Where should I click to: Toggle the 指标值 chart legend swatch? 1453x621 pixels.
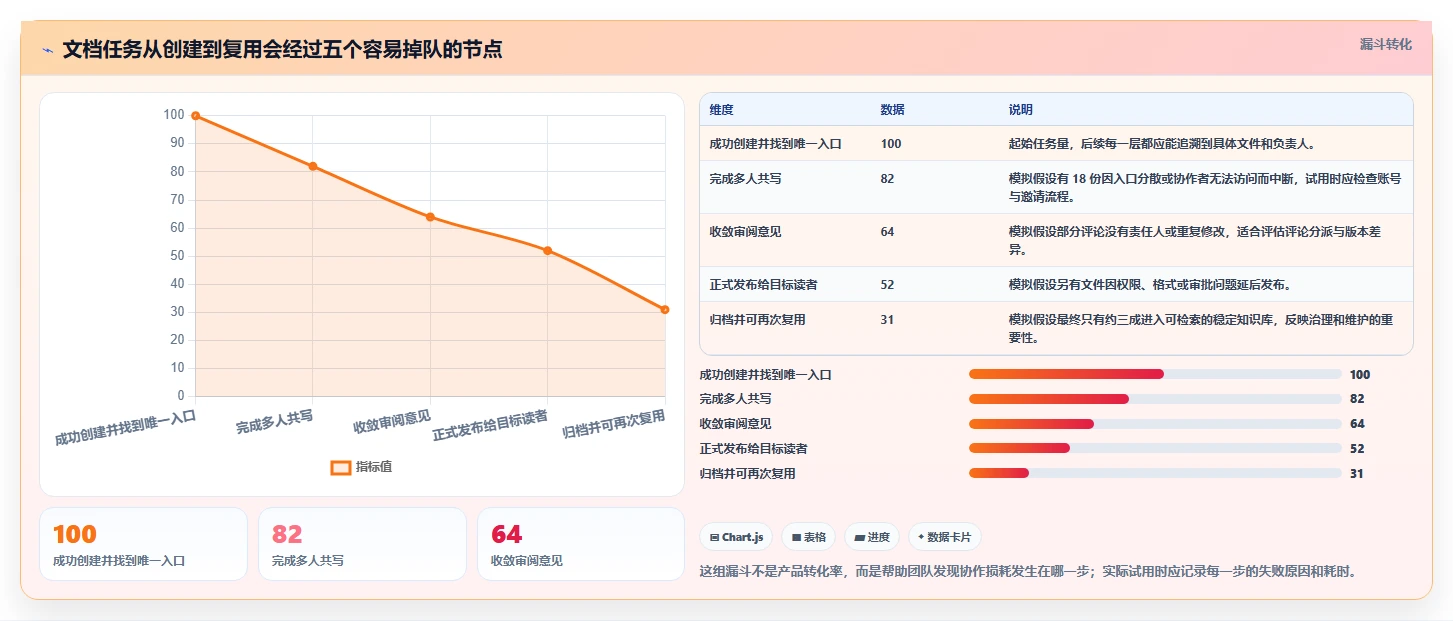(341, 467)
